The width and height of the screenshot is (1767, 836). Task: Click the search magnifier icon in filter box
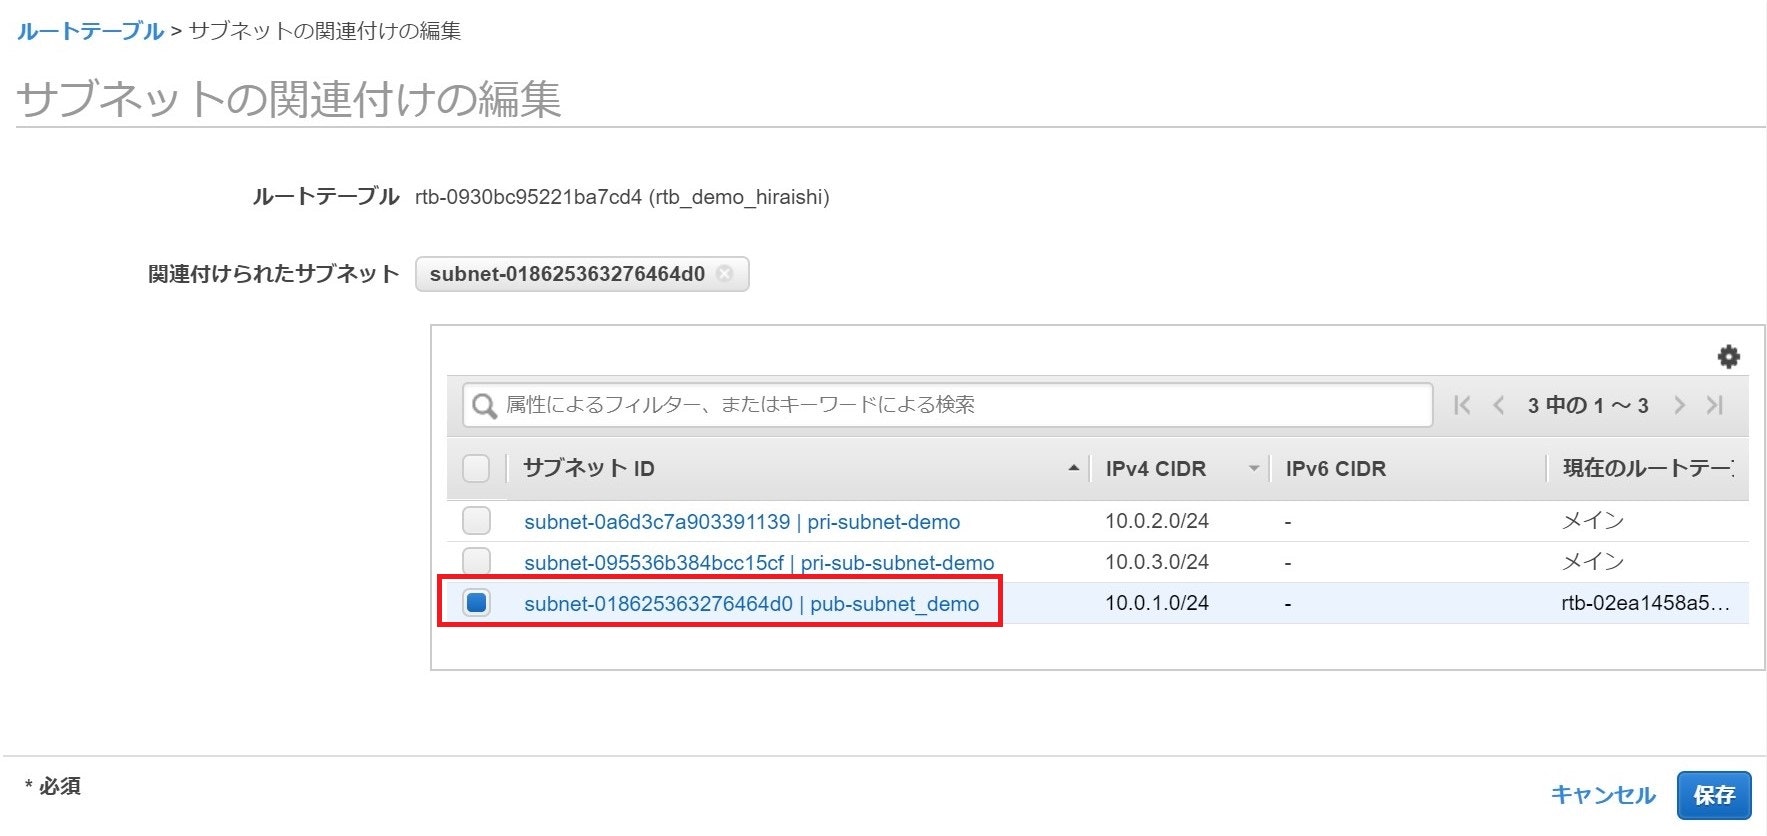(484, 405)
